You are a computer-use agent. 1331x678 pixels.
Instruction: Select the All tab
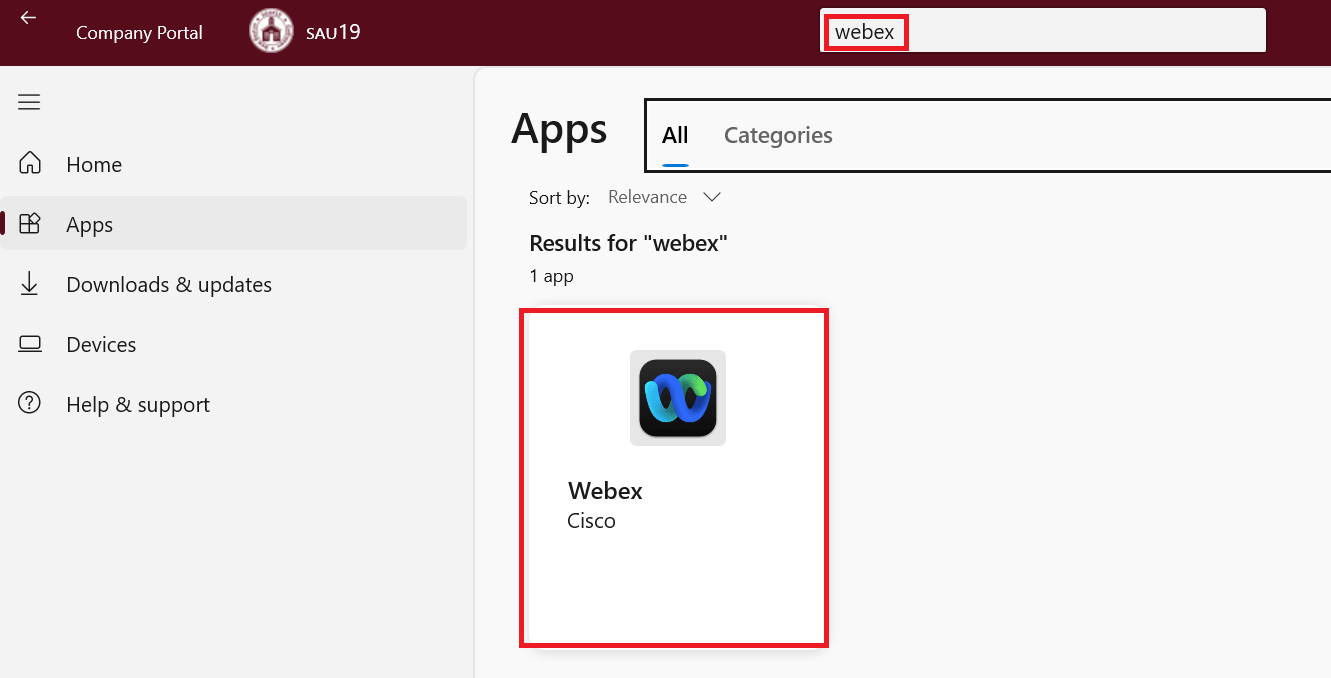(x=675, y=135)
